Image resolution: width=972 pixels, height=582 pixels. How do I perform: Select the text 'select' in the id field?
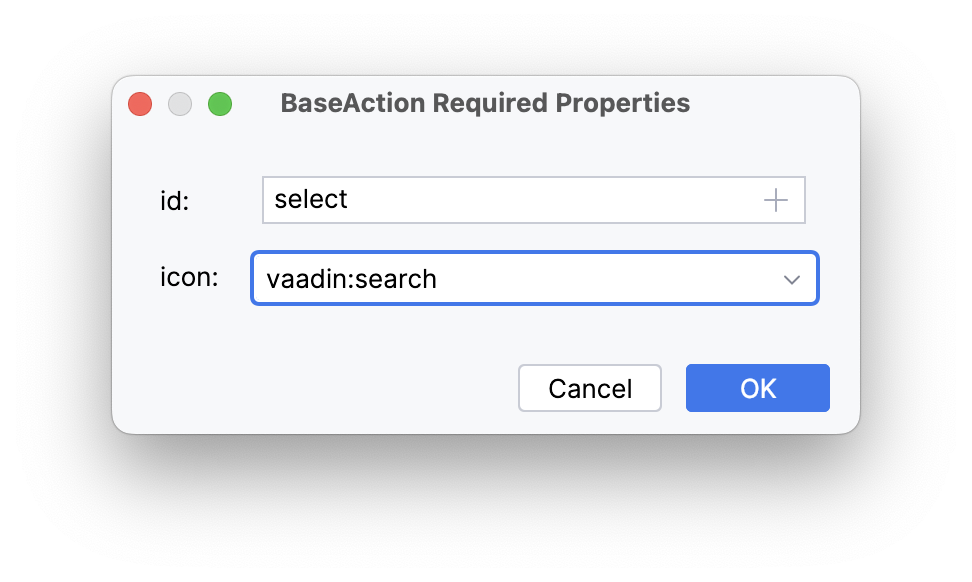[310, 200]
